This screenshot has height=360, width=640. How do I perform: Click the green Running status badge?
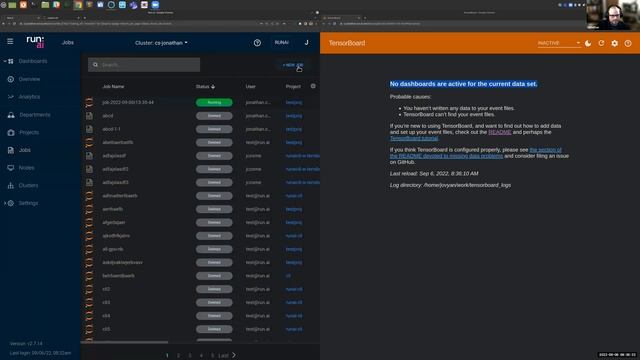click(x=214, y=102)
